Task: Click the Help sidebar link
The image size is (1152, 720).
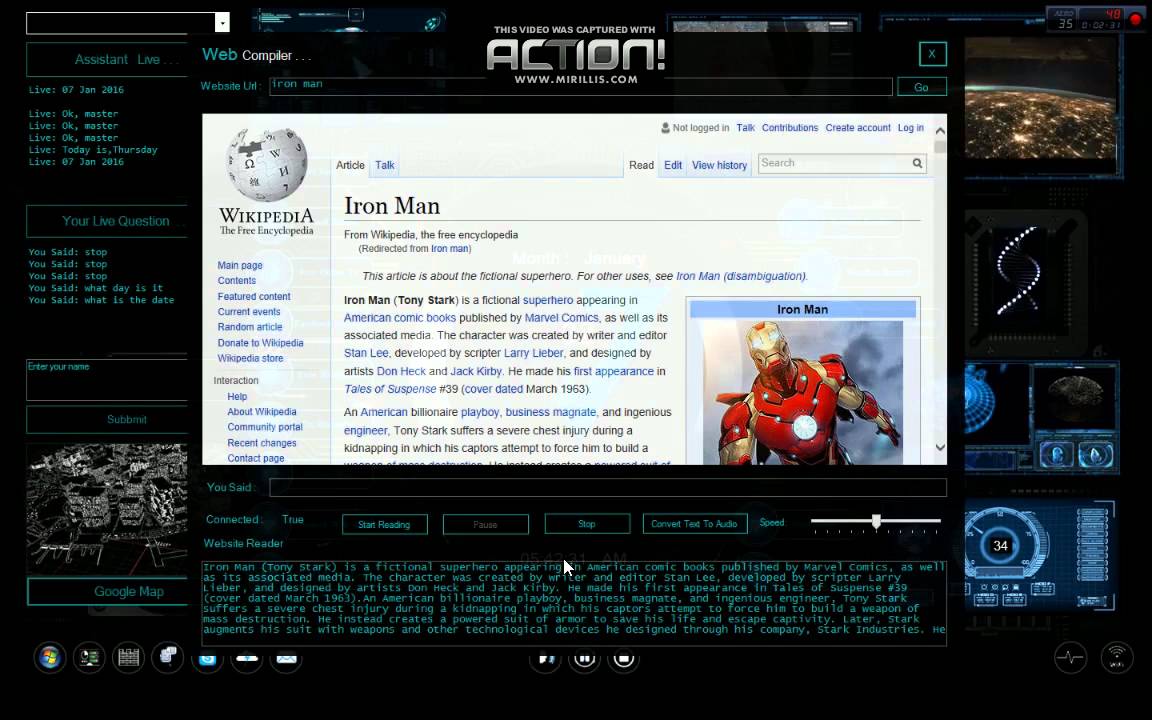Action: point(237,397)
